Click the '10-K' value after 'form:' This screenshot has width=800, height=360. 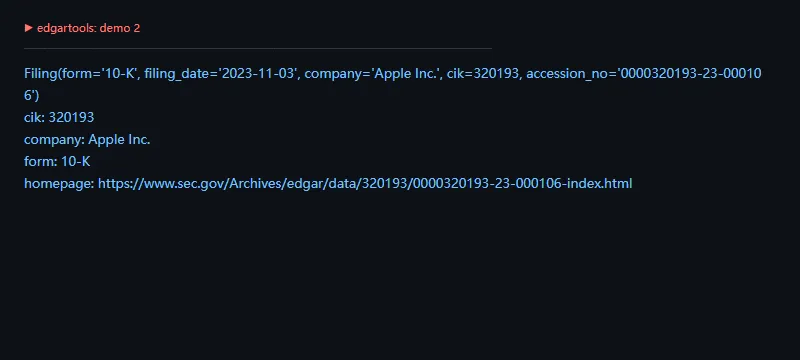76,162
